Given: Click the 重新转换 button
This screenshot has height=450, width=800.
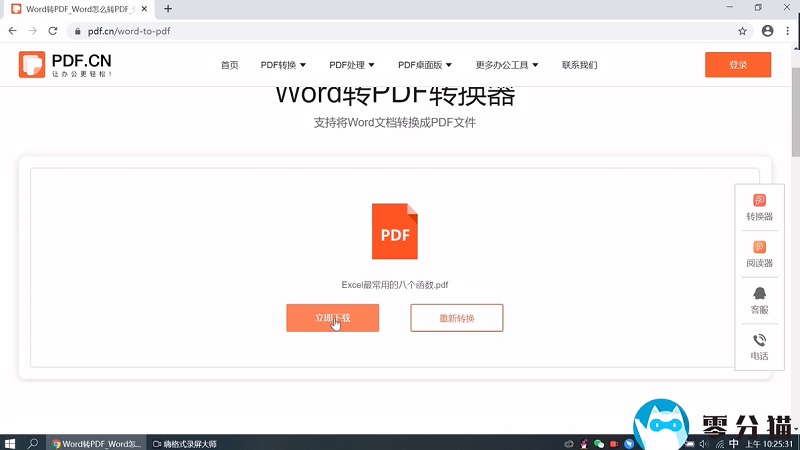Looking at the screenshot, I should tap(456, 318).
